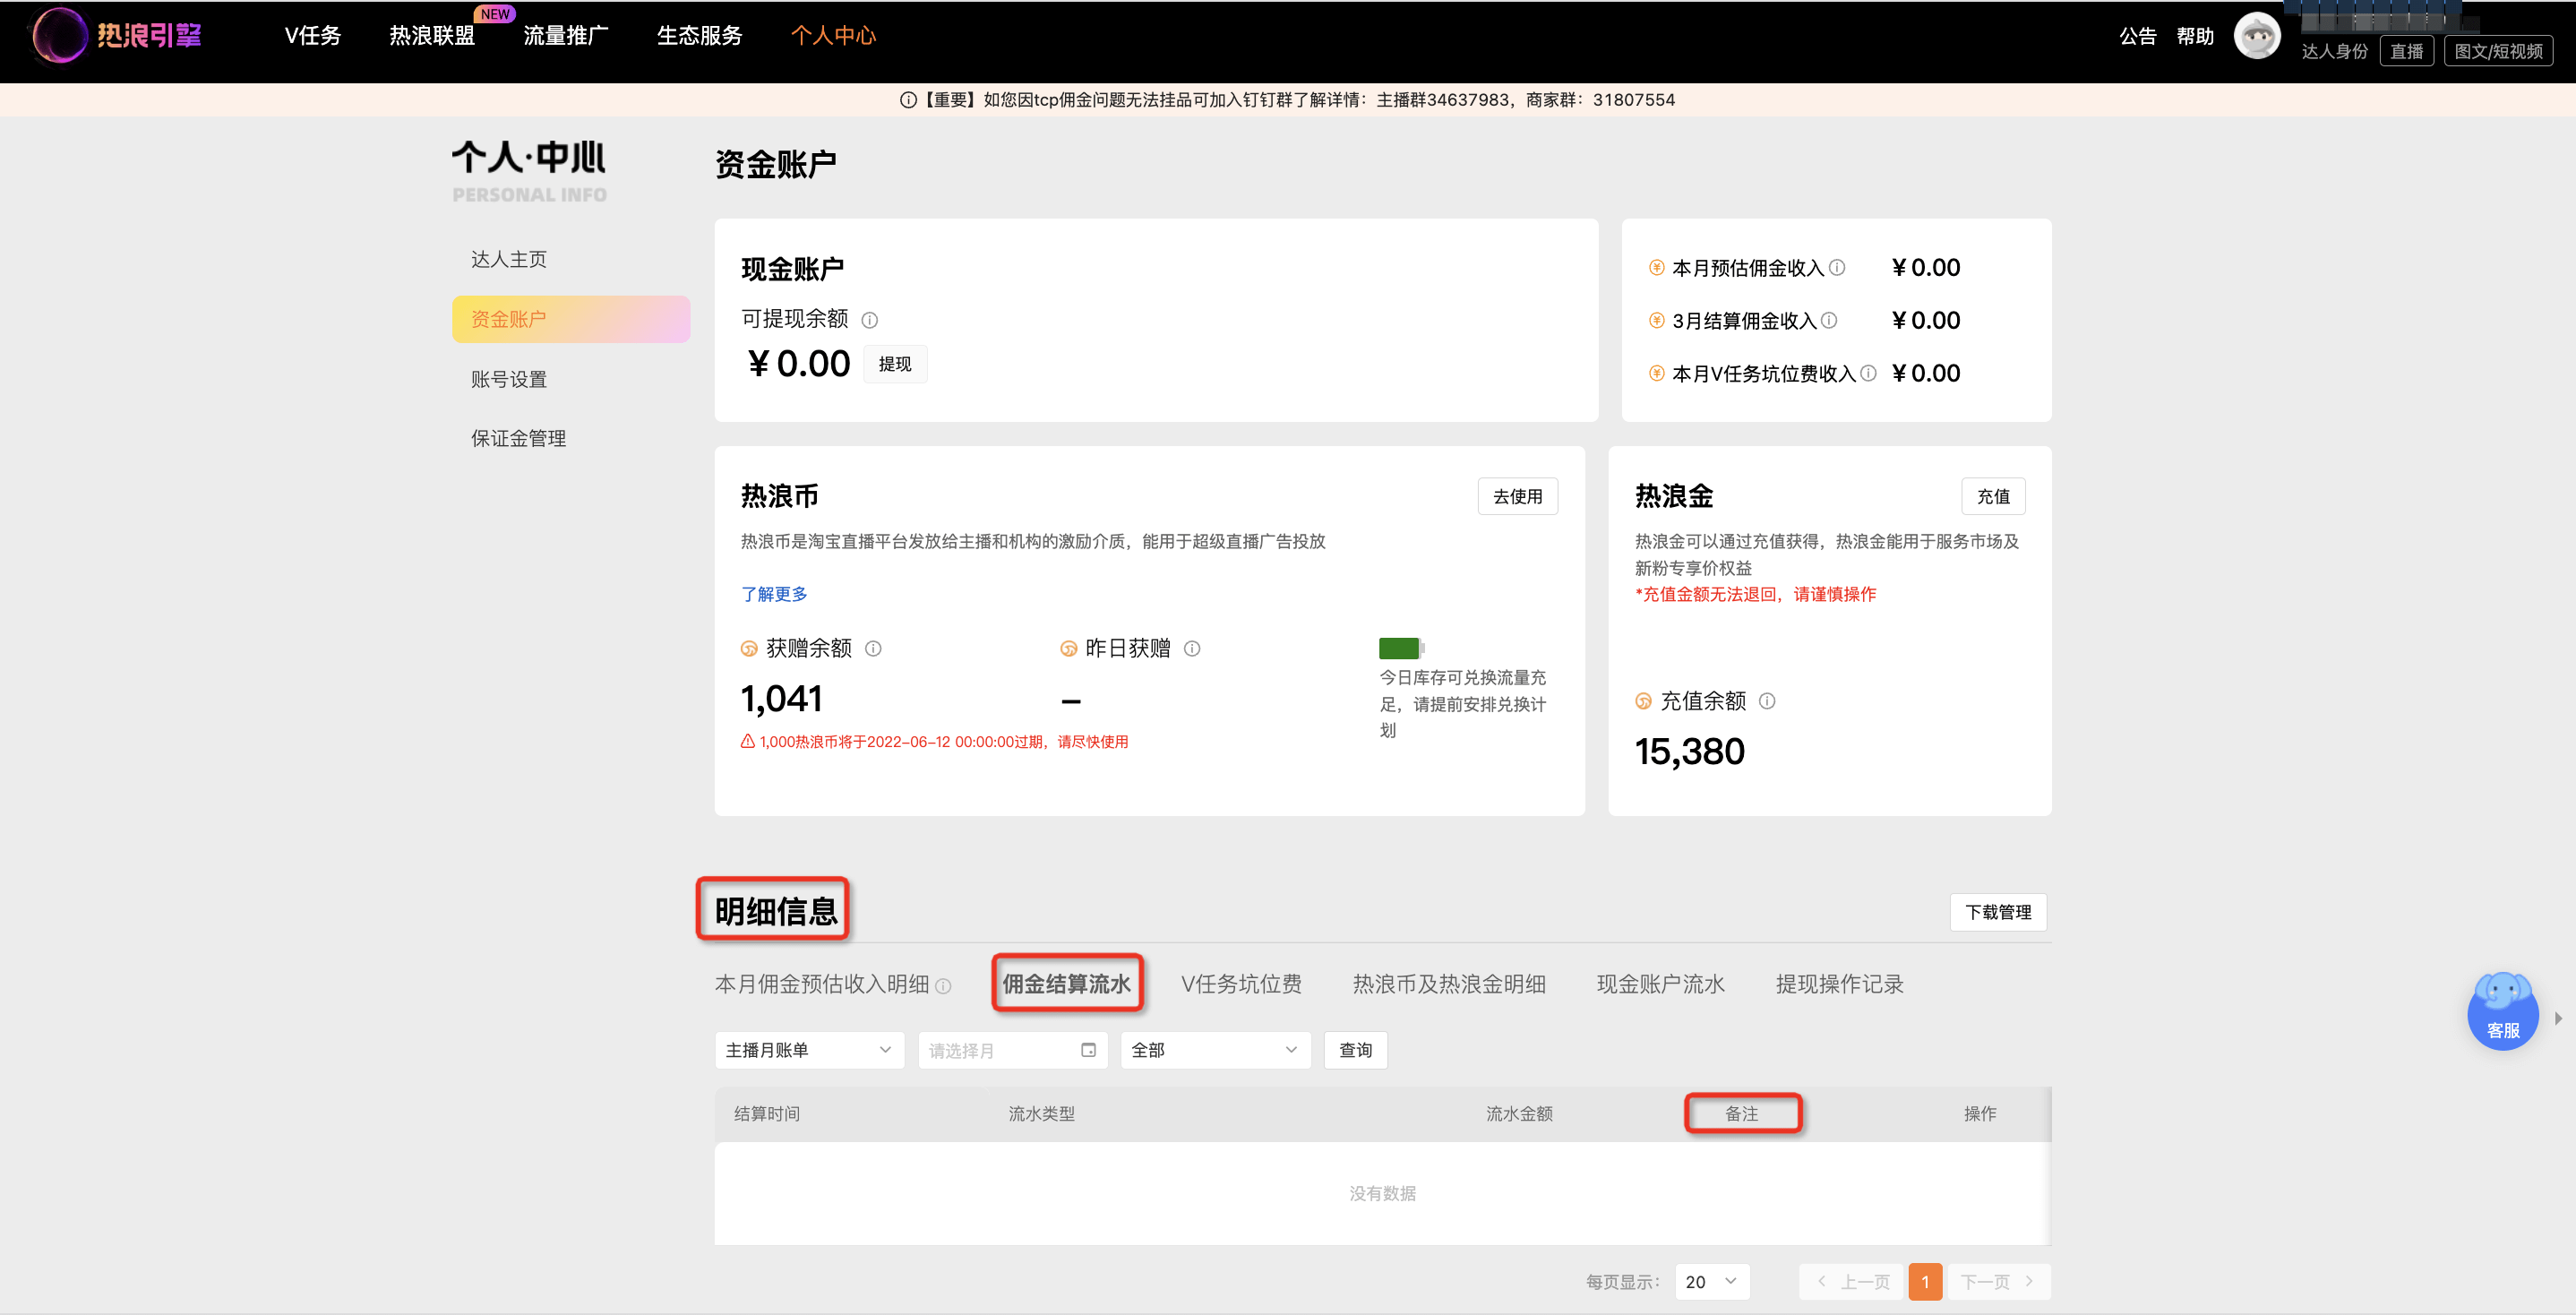Click the 客服 support mascot icon
This screenshot has width=2576, height=1315.
[x=2503, y=1010]
